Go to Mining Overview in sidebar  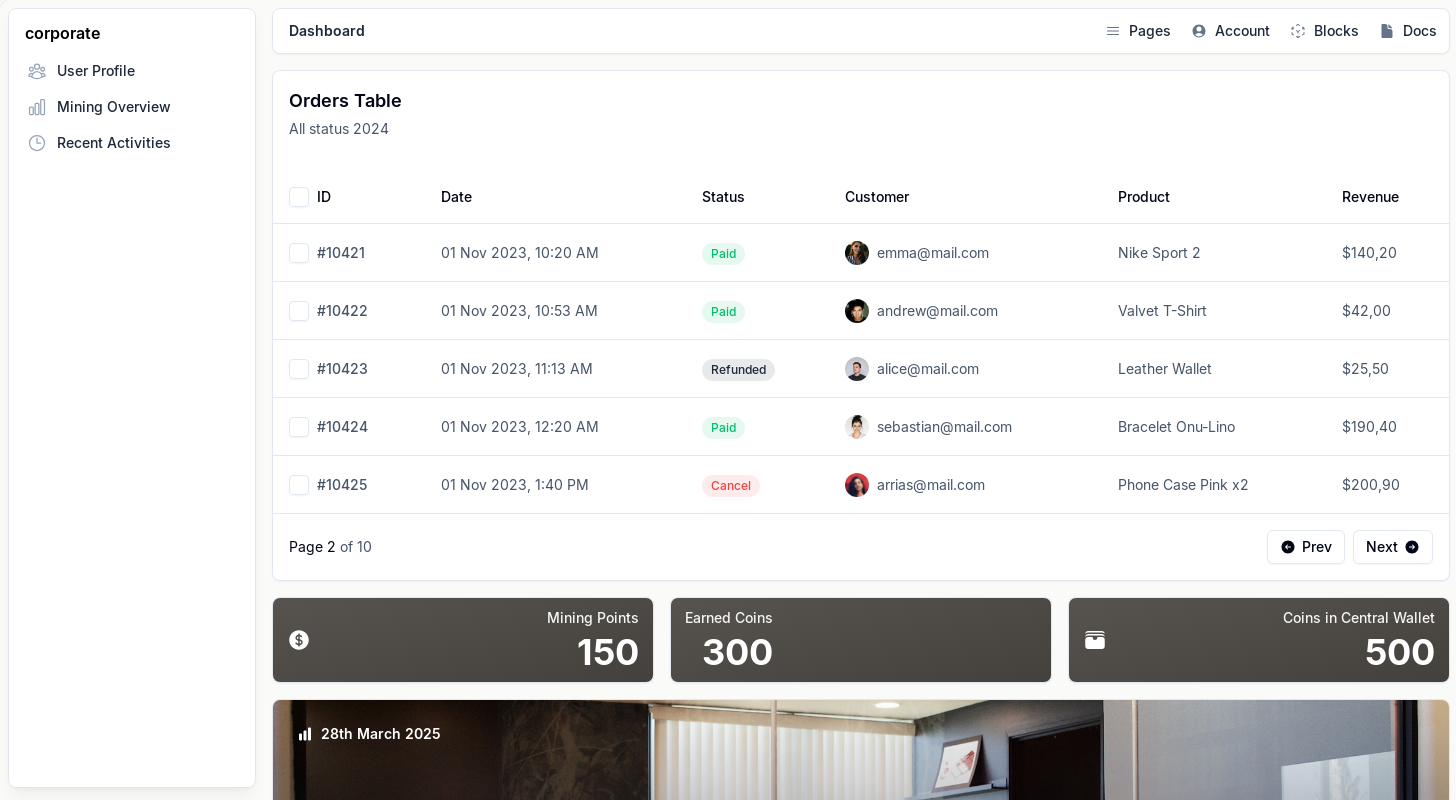click(113, 107)
